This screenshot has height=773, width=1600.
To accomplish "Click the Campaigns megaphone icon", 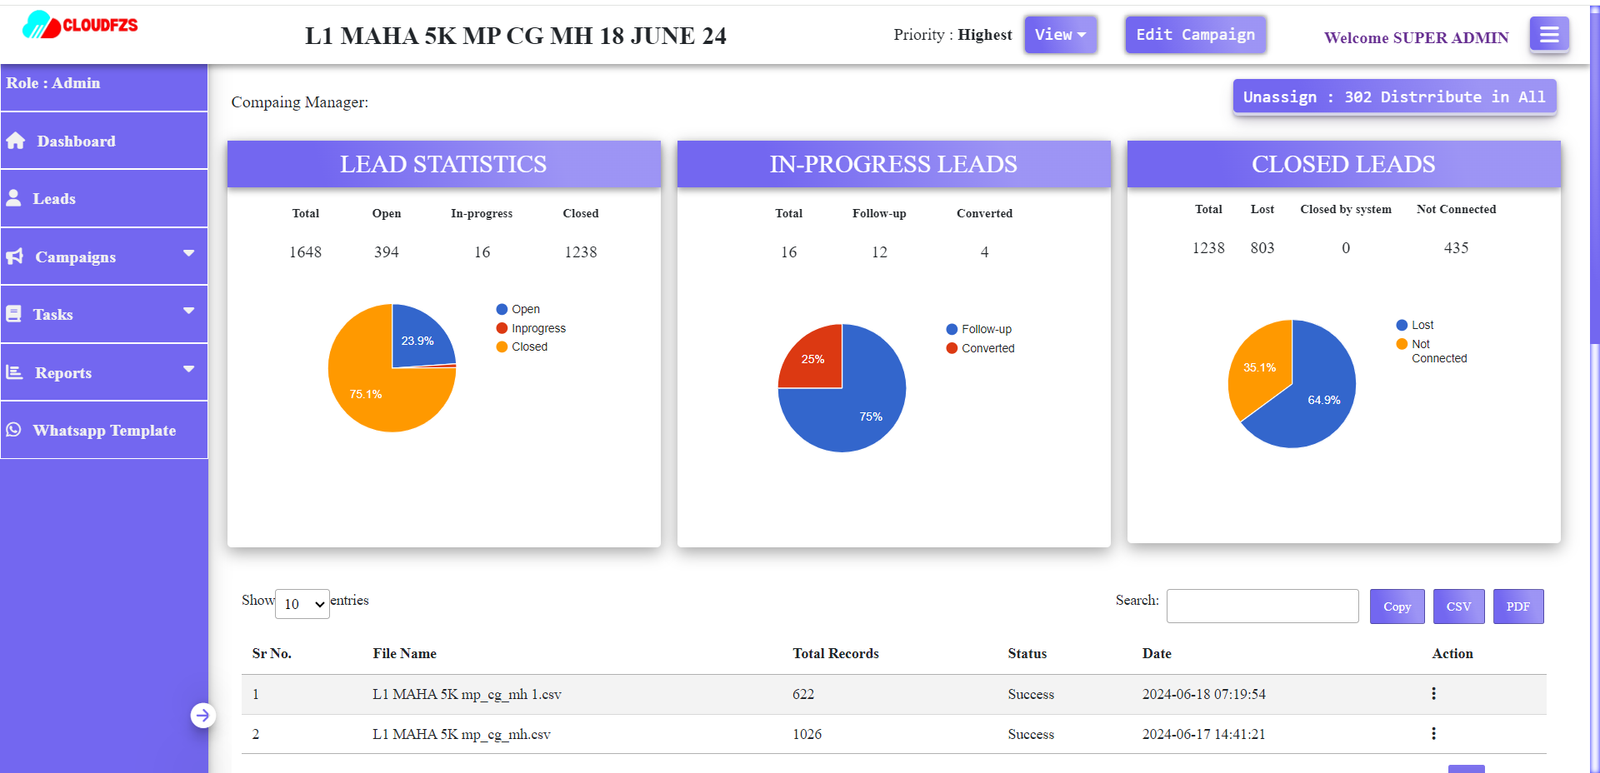I will 15,256.
